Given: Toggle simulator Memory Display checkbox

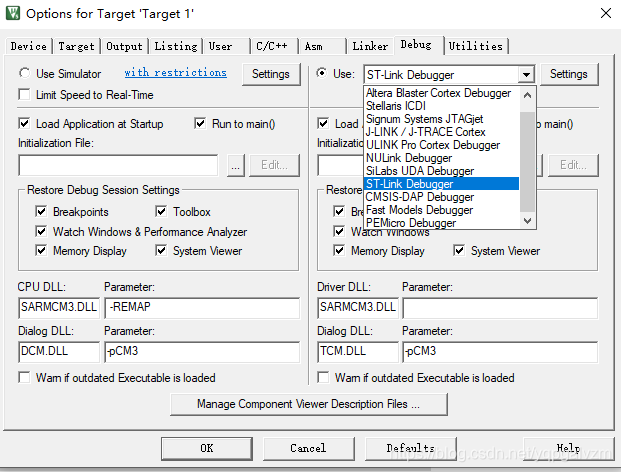Looking at the screenshot, I should (x=41, y=251).
